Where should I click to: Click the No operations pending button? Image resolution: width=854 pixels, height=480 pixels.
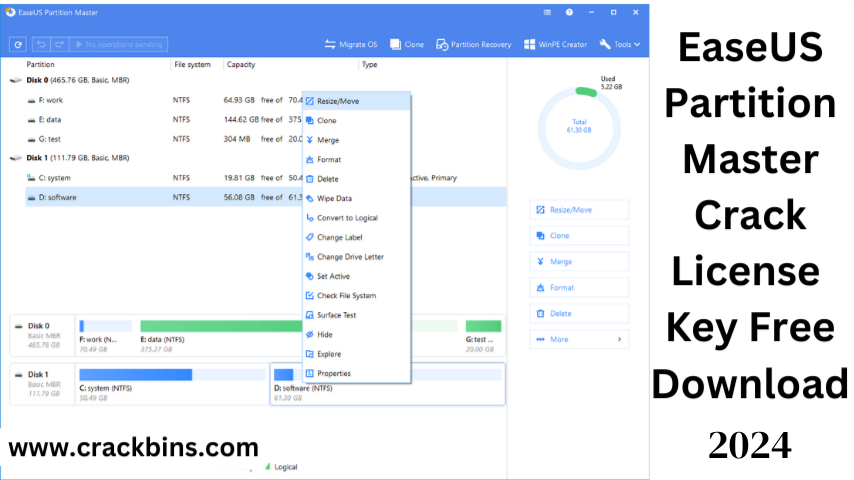tap(118, 44)
